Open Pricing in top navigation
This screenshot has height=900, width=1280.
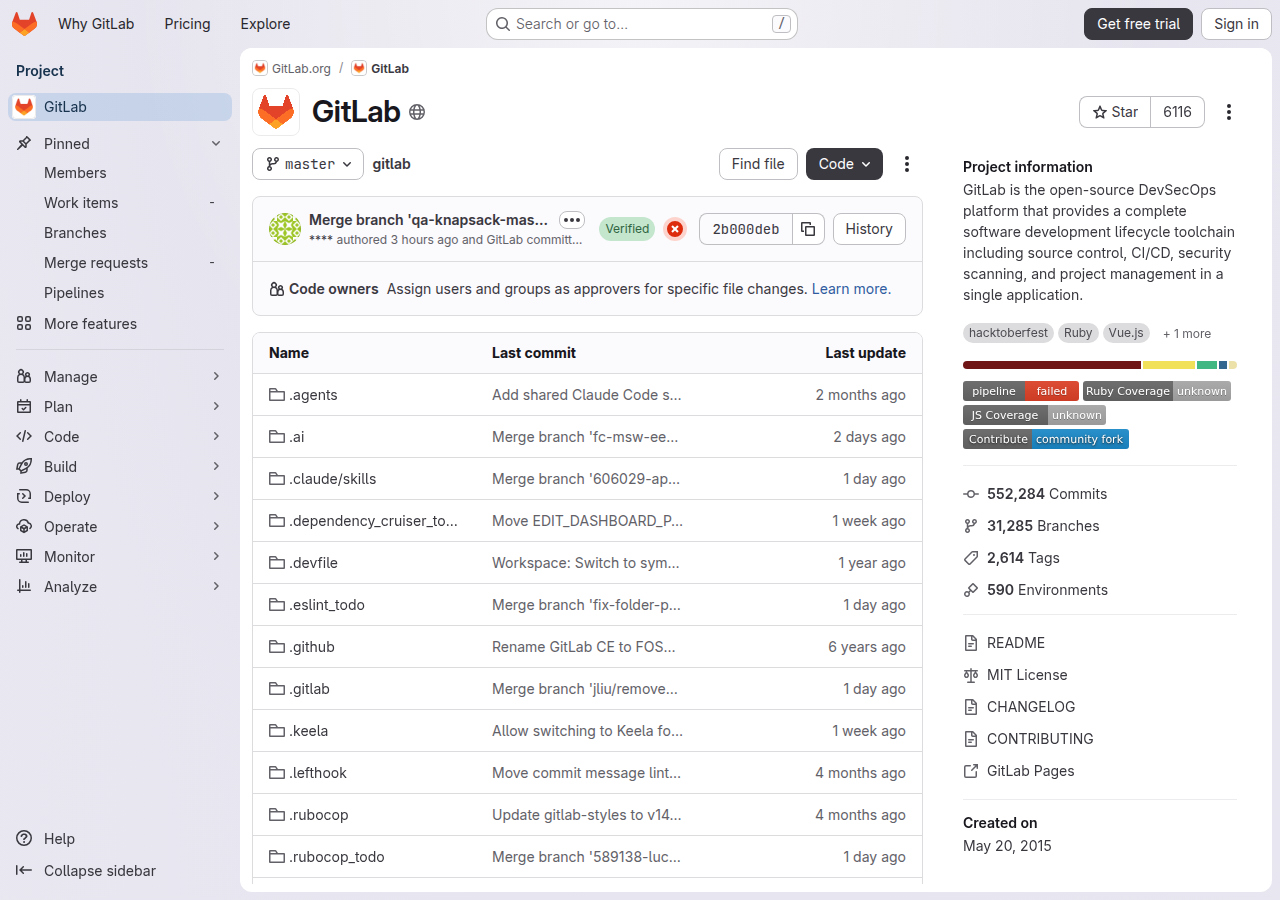187,24
